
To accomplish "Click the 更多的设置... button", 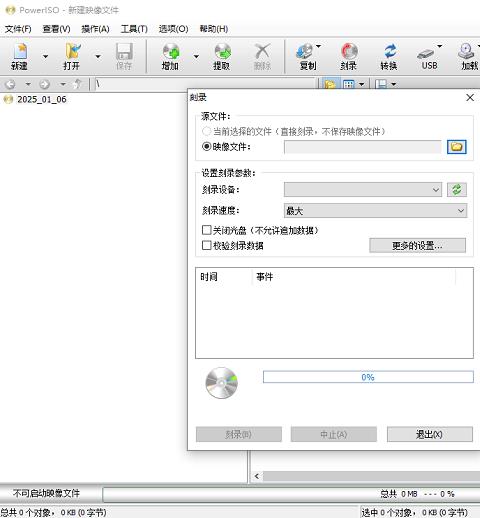I will click(417, 246).
